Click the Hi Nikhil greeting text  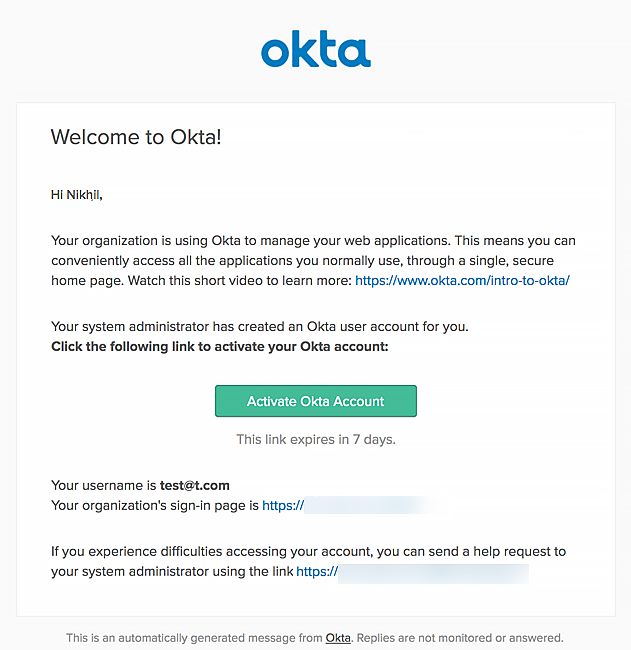pos(77,195)
